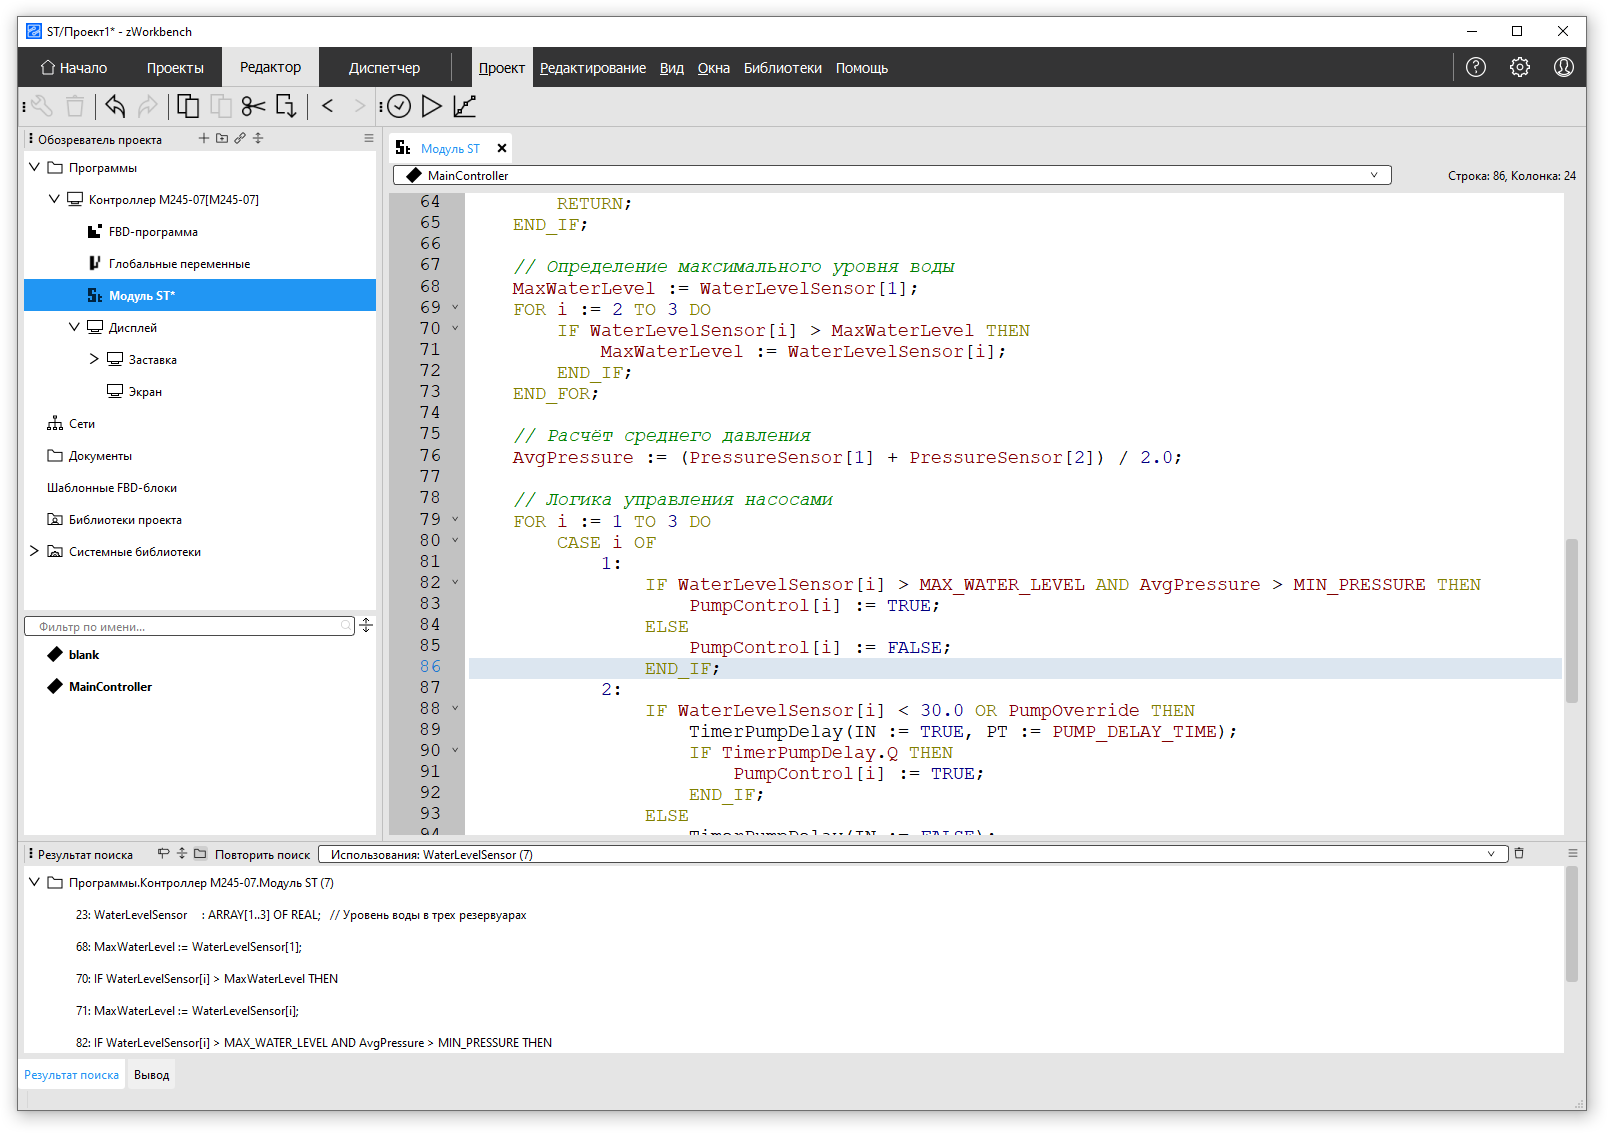Click the expand-all arrows in project explorer header

[258, 138]
